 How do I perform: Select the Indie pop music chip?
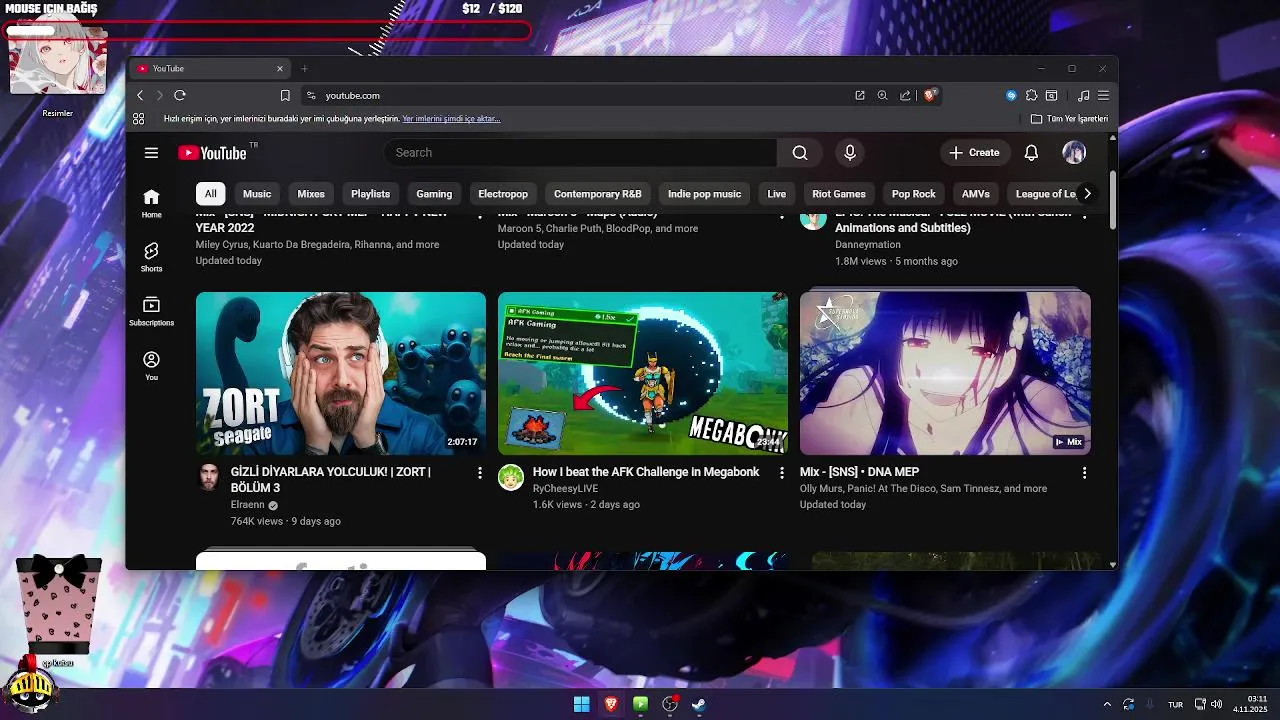[x=704, y=194]
